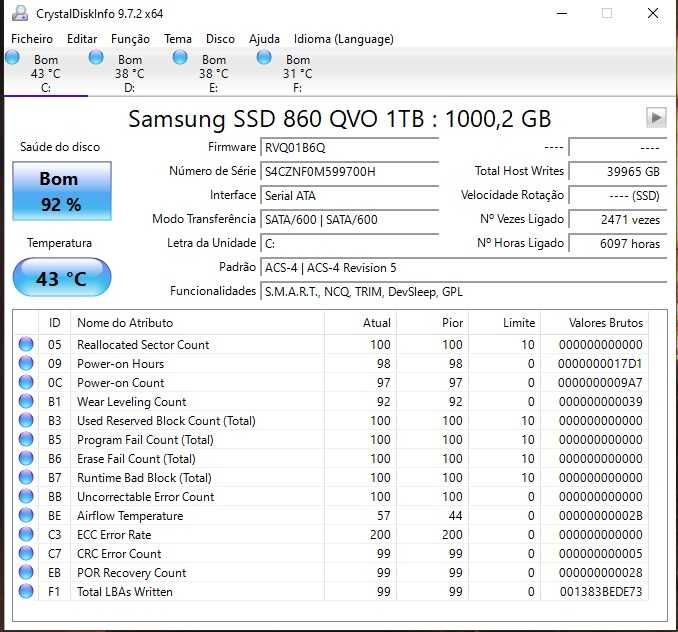Click the 43 °C temperature button
The width and height of the screenshot is (678, 632).
coord(62,278)
